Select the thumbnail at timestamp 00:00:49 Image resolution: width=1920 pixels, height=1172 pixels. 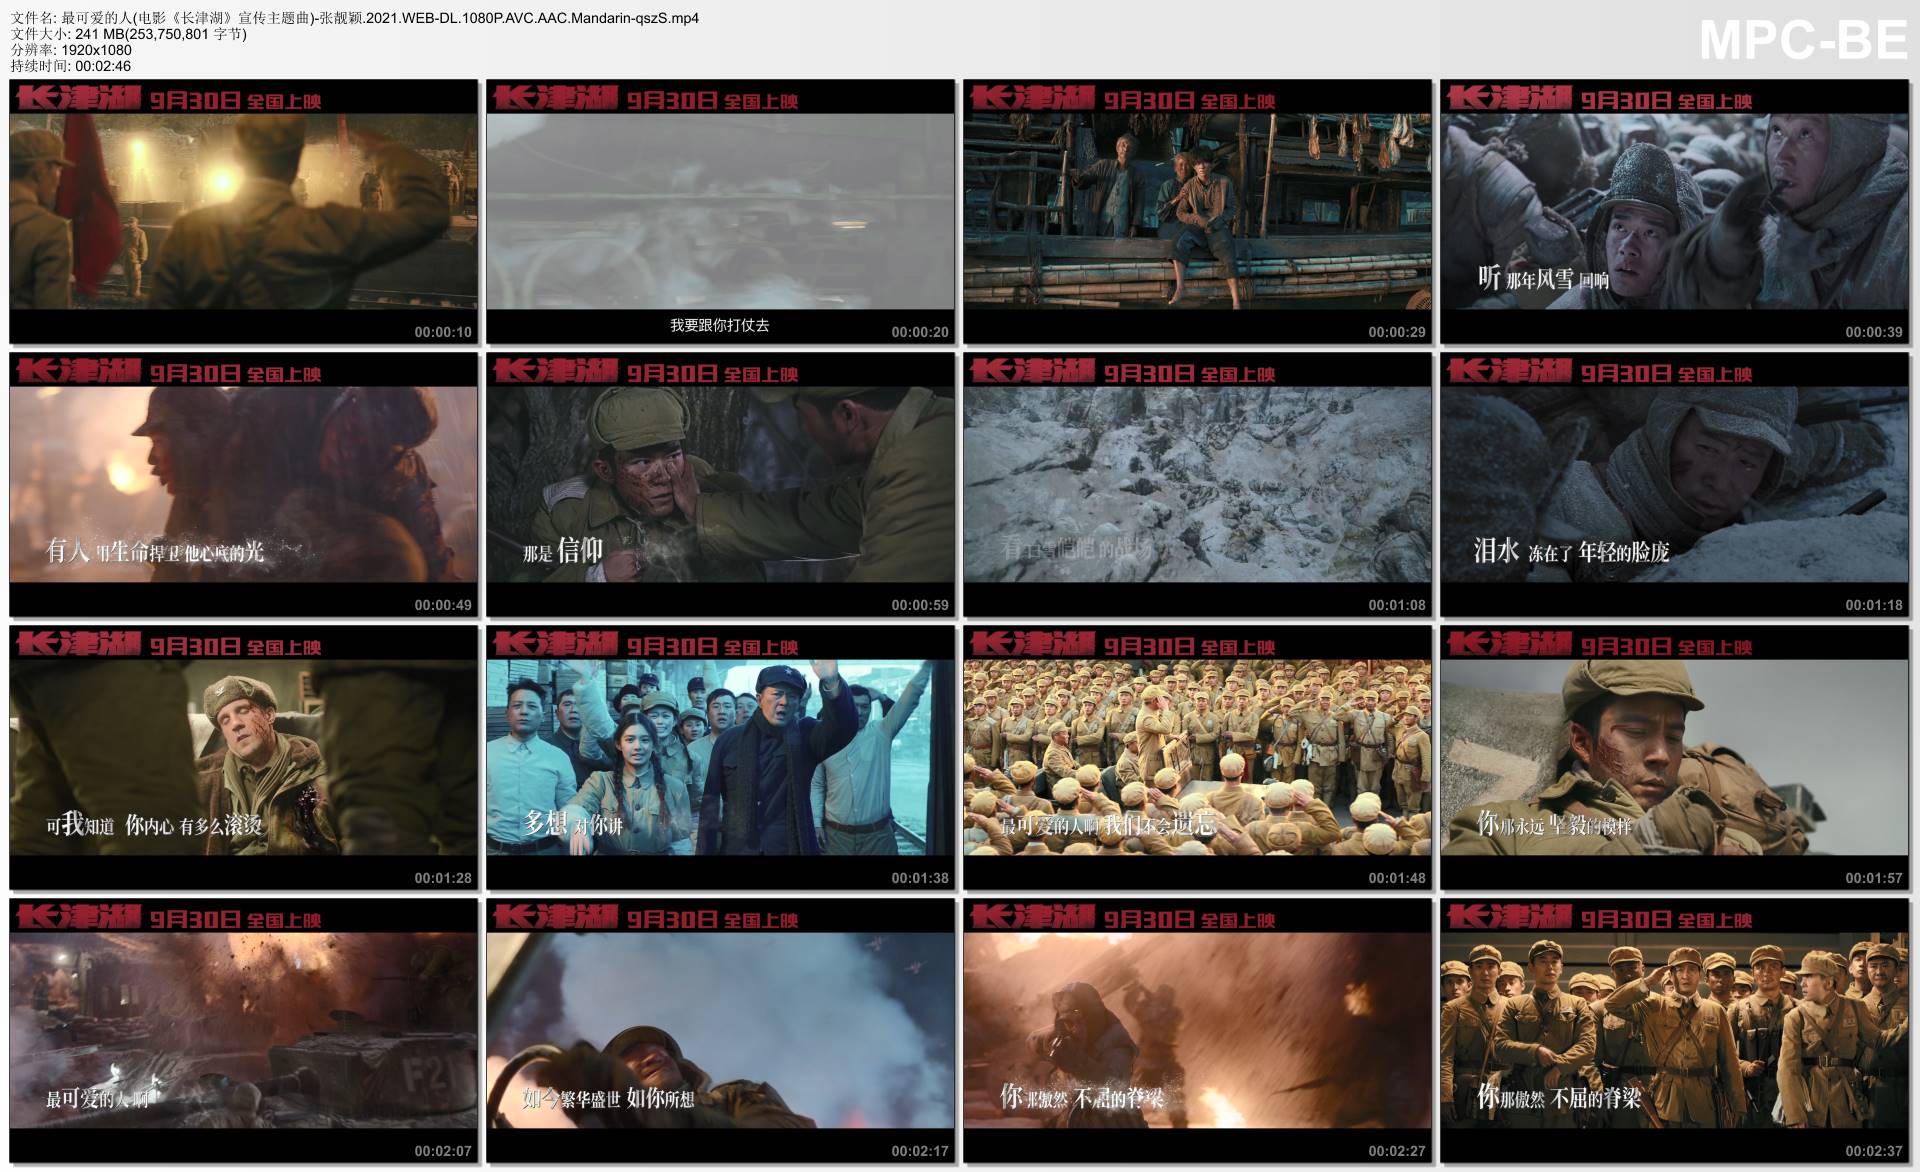[x=243, y=484]
